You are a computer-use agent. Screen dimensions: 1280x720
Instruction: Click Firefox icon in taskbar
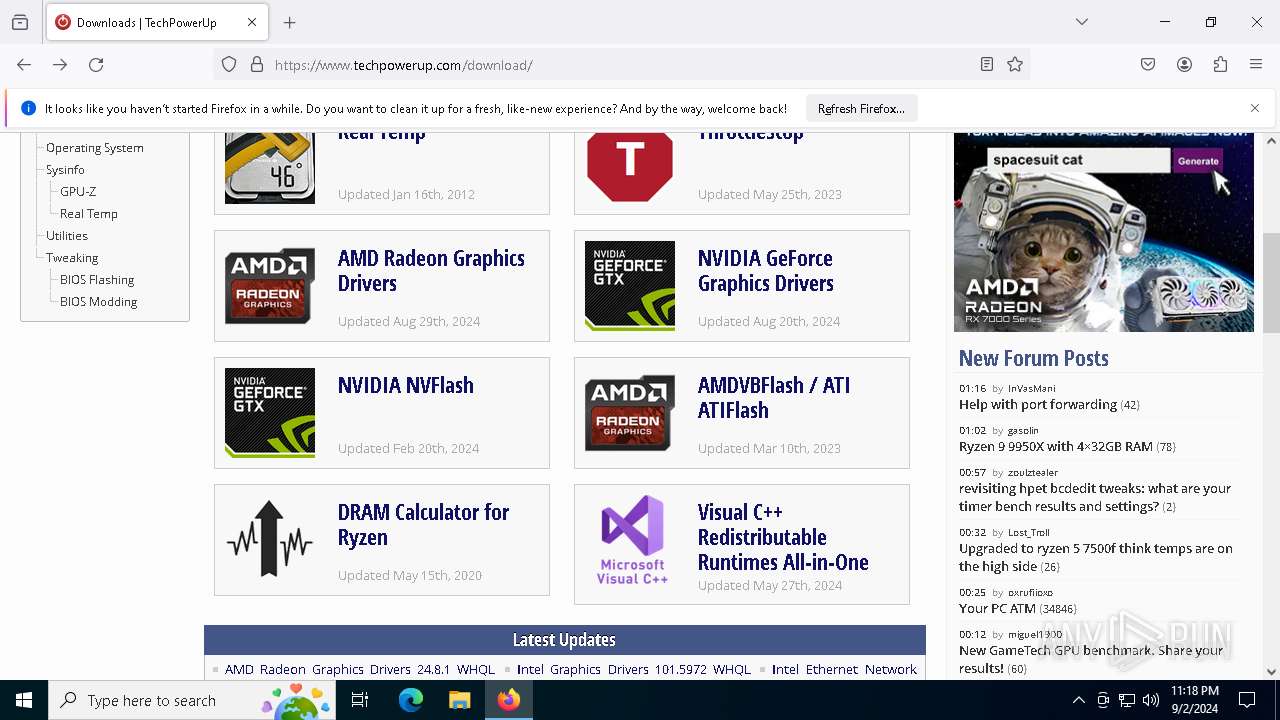click(509, 701)
